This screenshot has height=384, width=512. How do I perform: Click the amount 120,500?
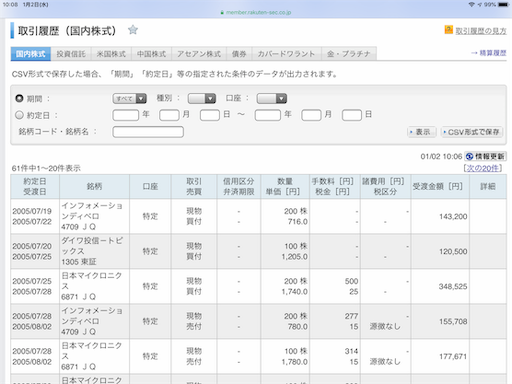point(453,252)
